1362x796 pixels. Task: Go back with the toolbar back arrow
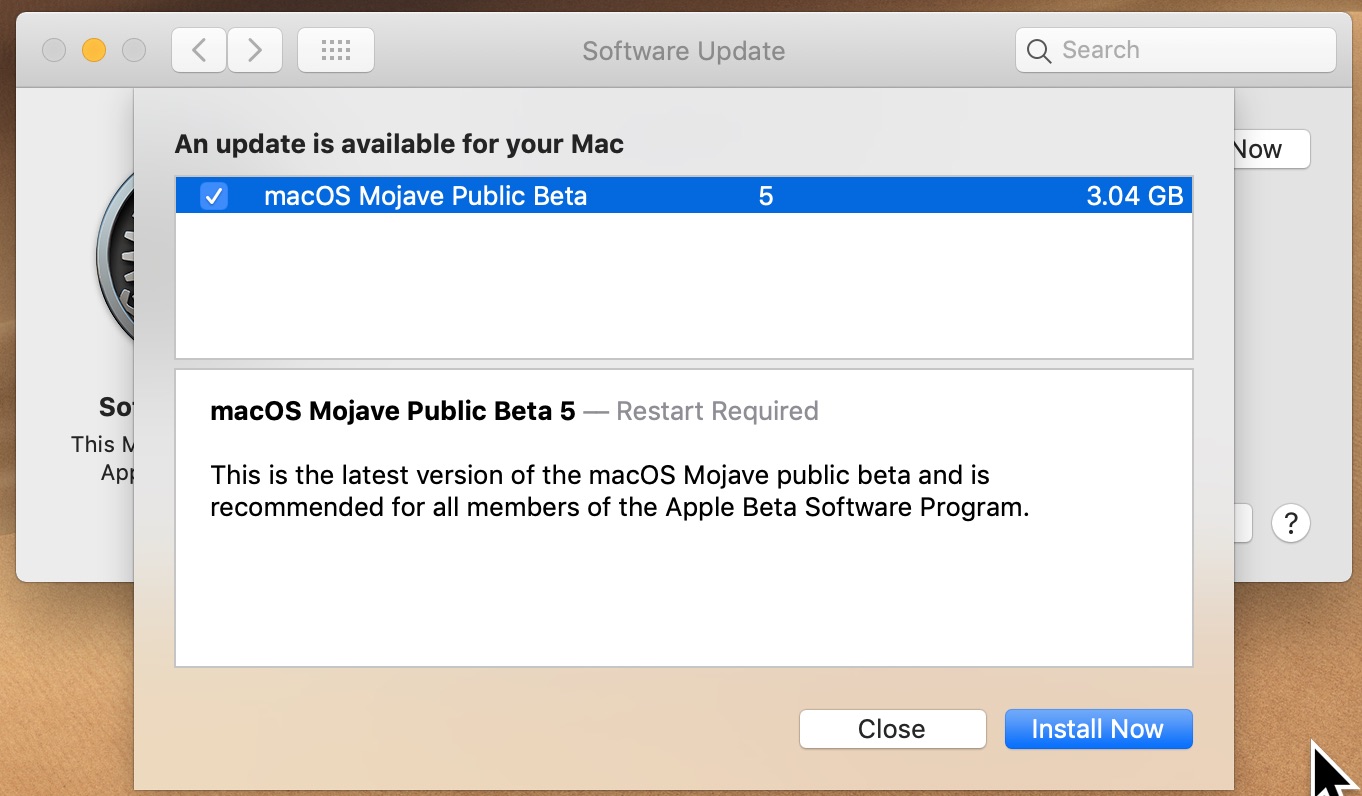(199, 50)
